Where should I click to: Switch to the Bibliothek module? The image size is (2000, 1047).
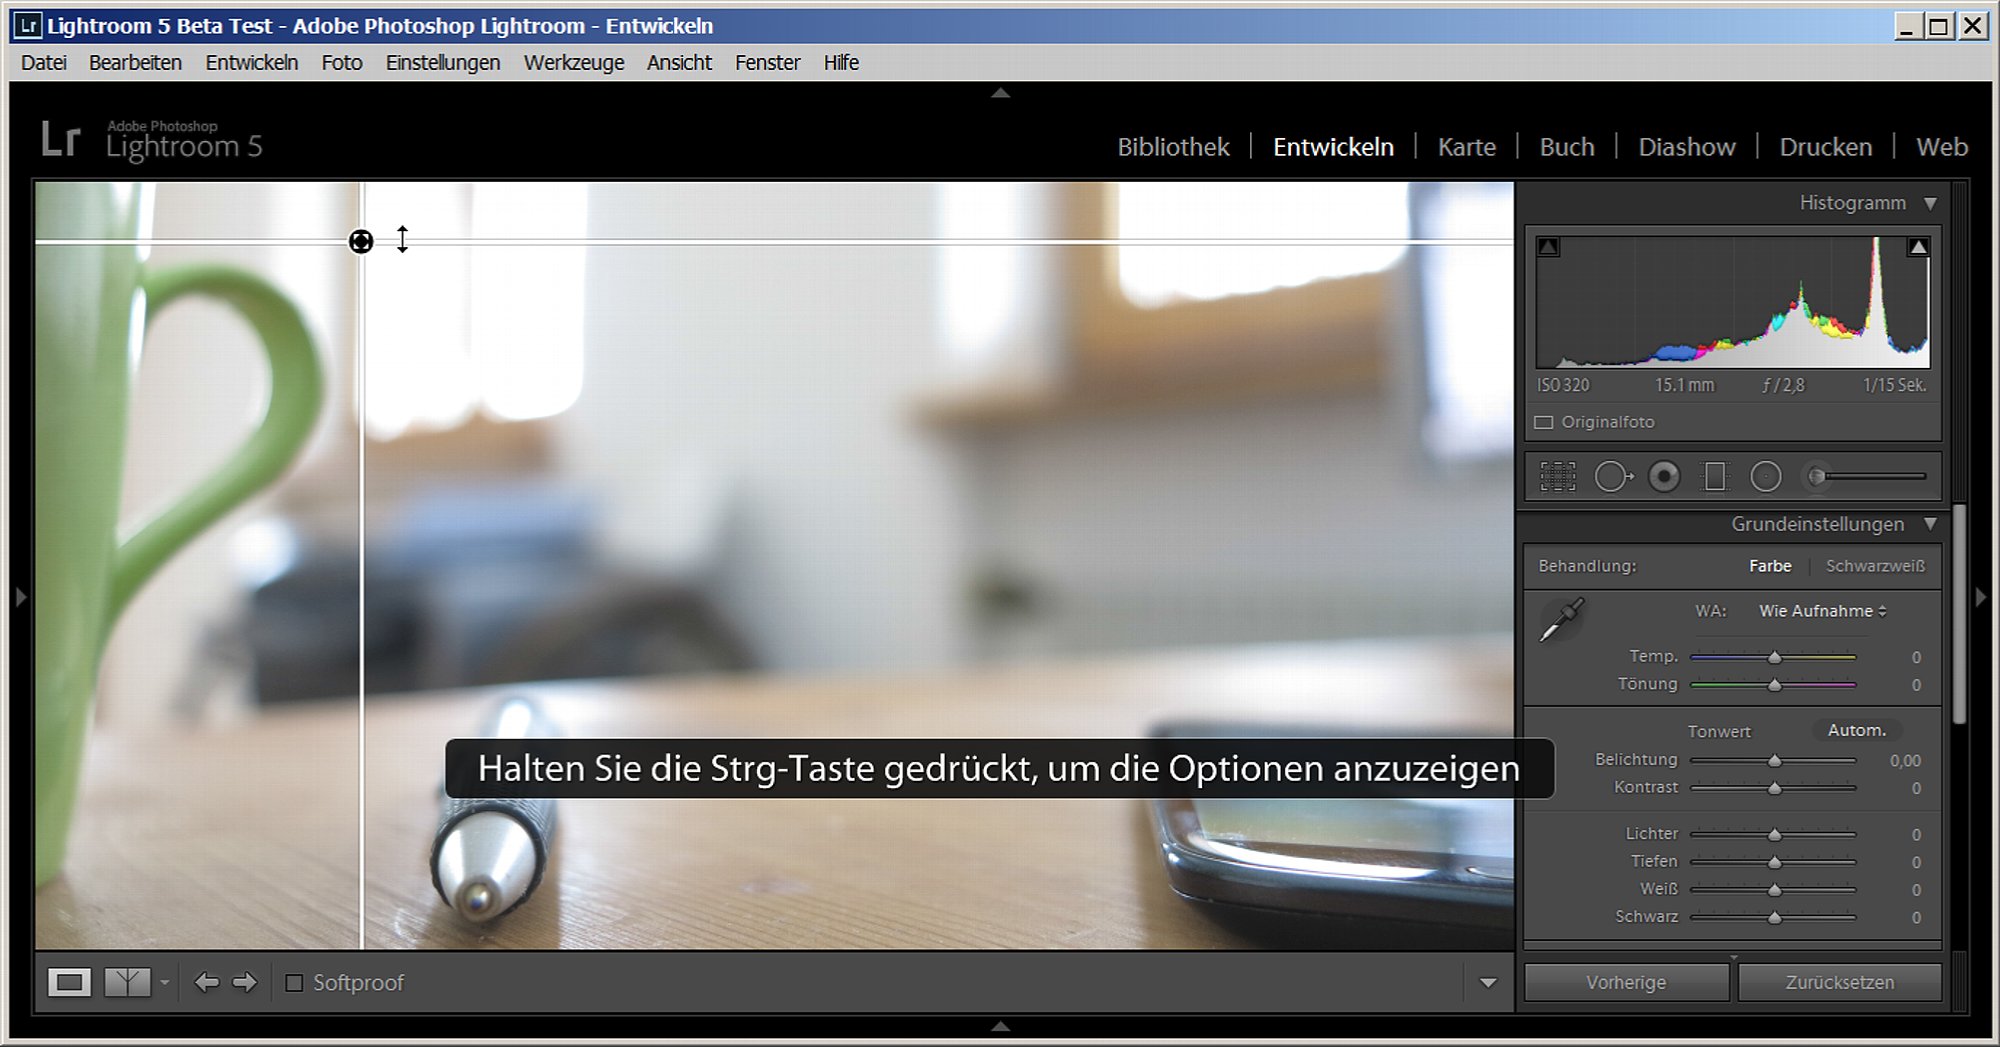[1173, 147]
